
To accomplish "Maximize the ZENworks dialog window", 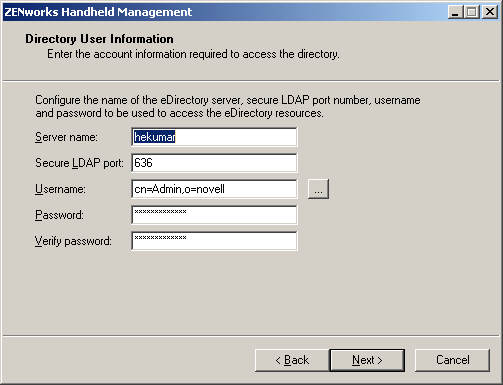I will [x=472, y=12].
